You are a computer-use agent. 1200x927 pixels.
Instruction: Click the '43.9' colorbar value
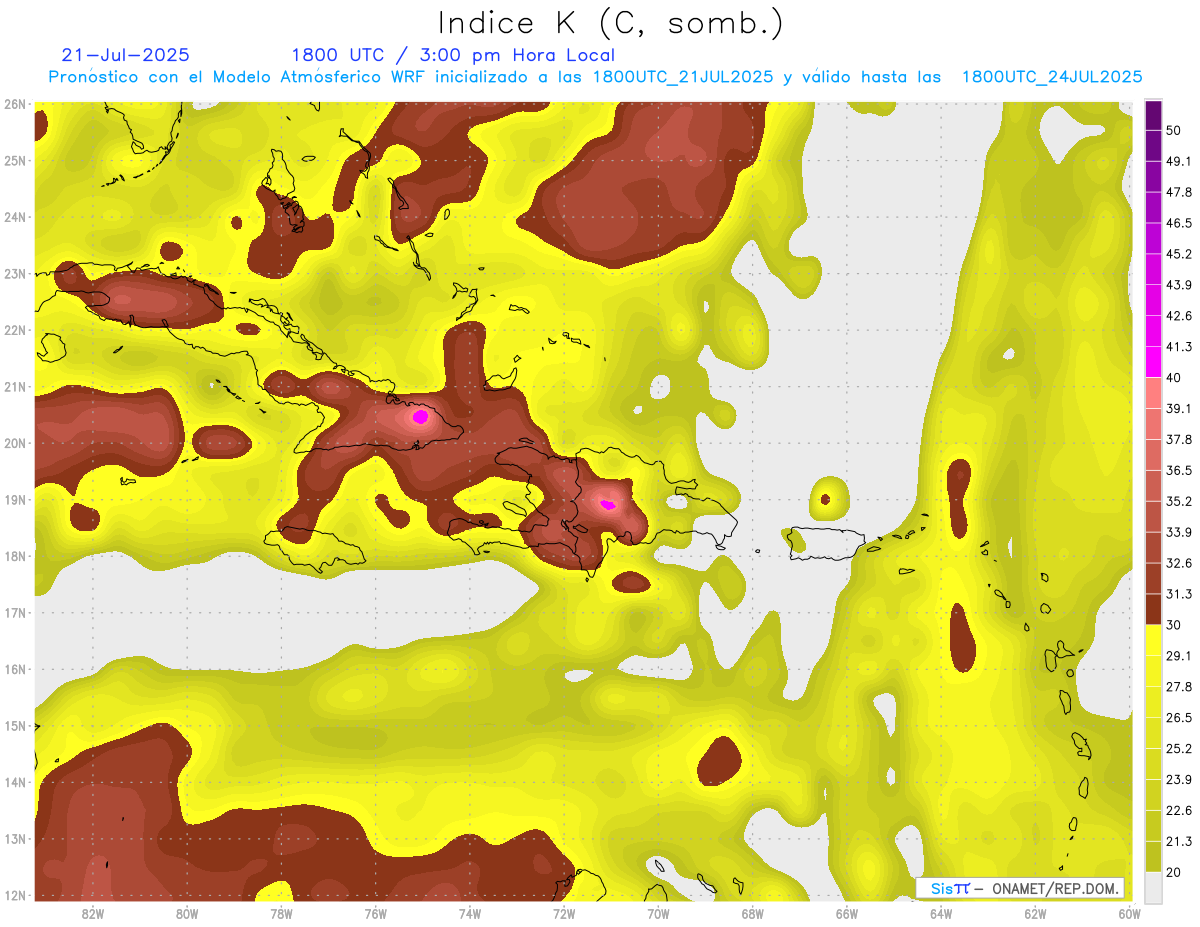click(1178, 285)
